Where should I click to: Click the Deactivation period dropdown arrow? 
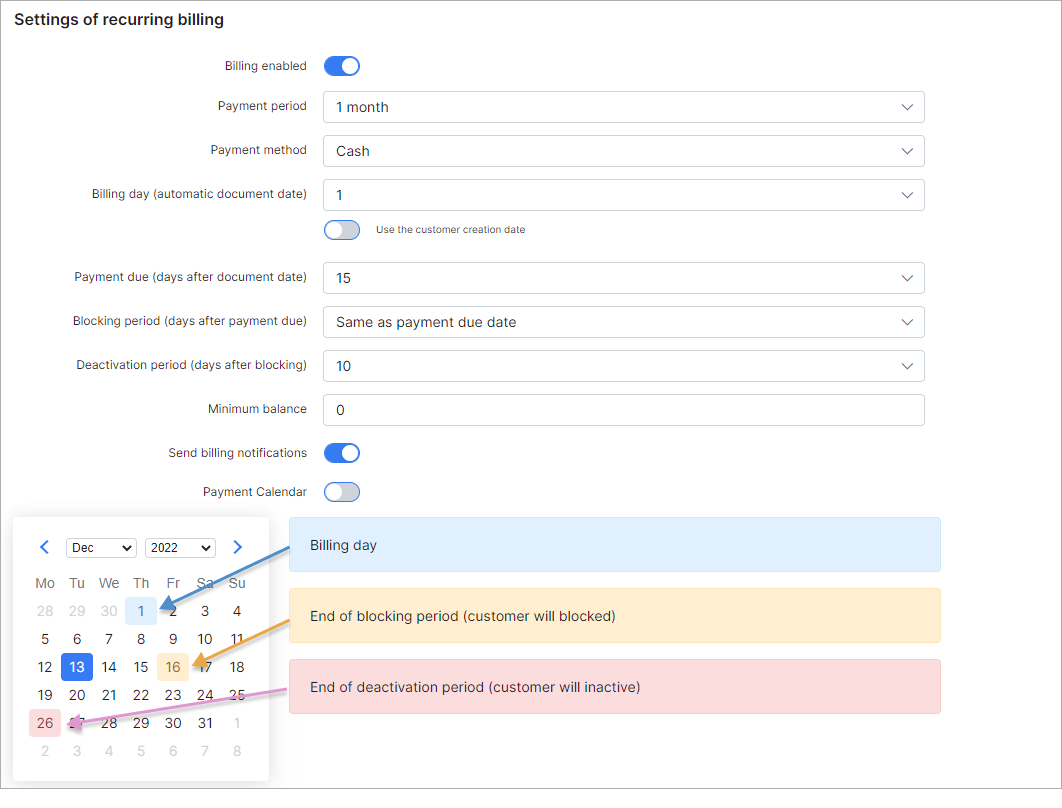(x=908, y=365)
